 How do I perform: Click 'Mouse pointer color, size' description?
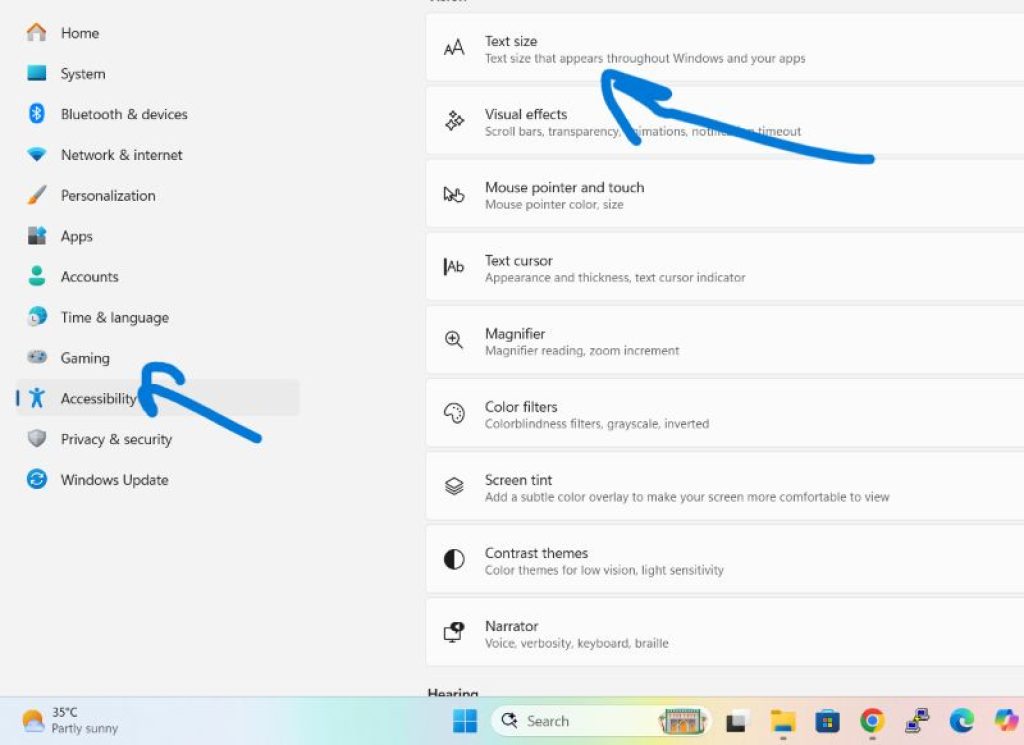[554, 204]
